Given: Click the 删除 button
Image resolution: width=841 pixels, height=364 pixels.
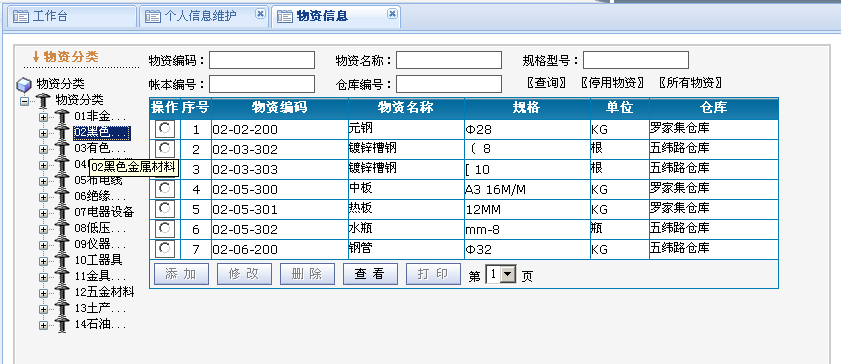Looking at the screenshot, I should click(307, 274).
